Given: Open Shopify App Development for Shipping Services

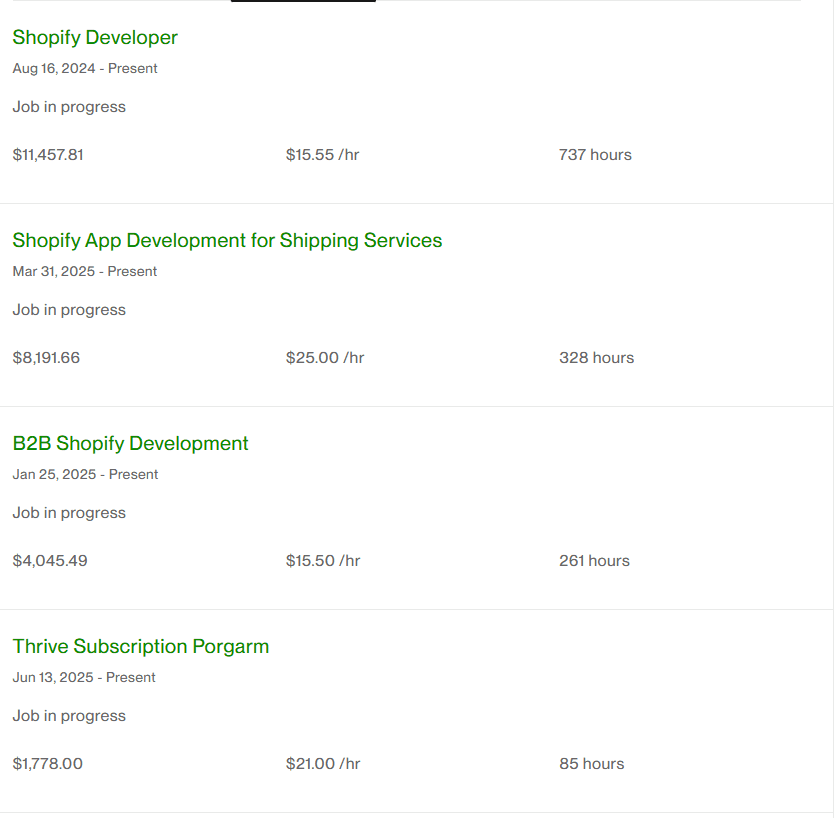Looking at the screenshot, I should click(227, 241).
